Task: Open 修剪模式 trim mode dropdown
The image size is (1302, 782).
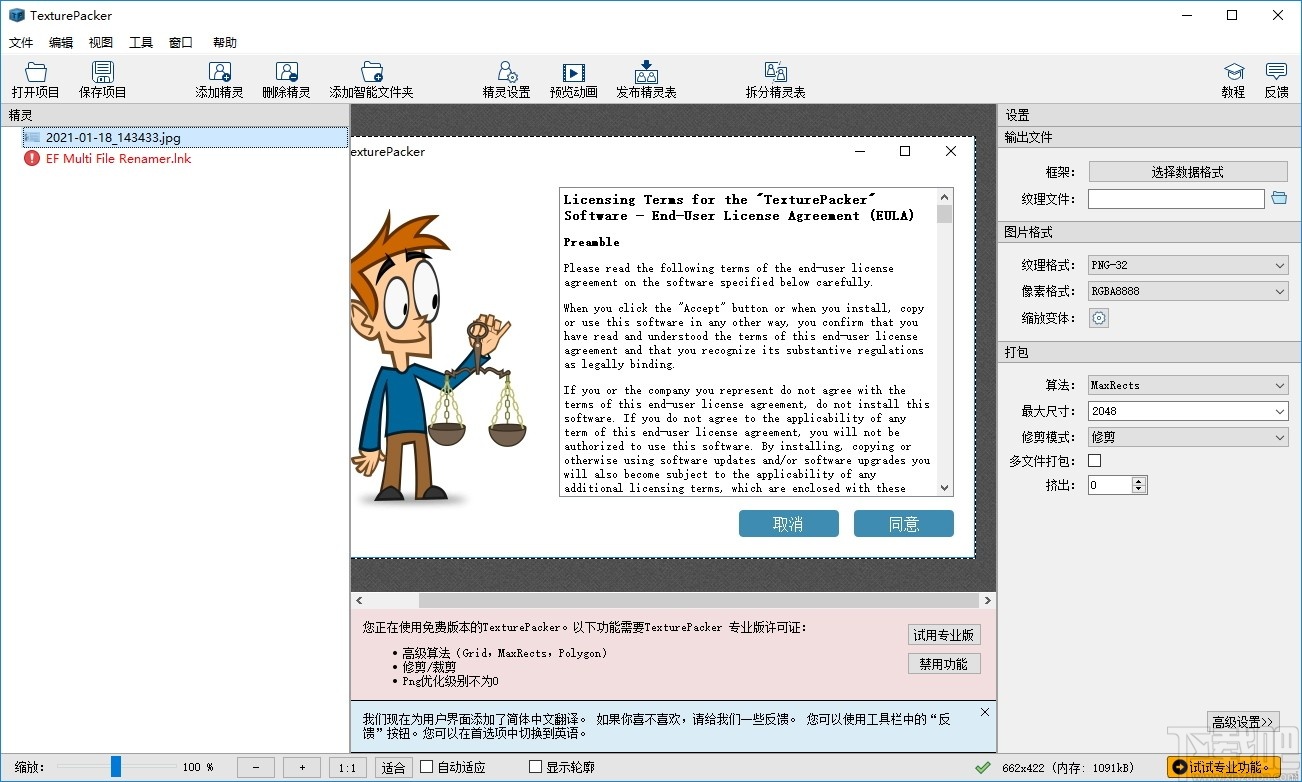Action: coord(1188,437)
